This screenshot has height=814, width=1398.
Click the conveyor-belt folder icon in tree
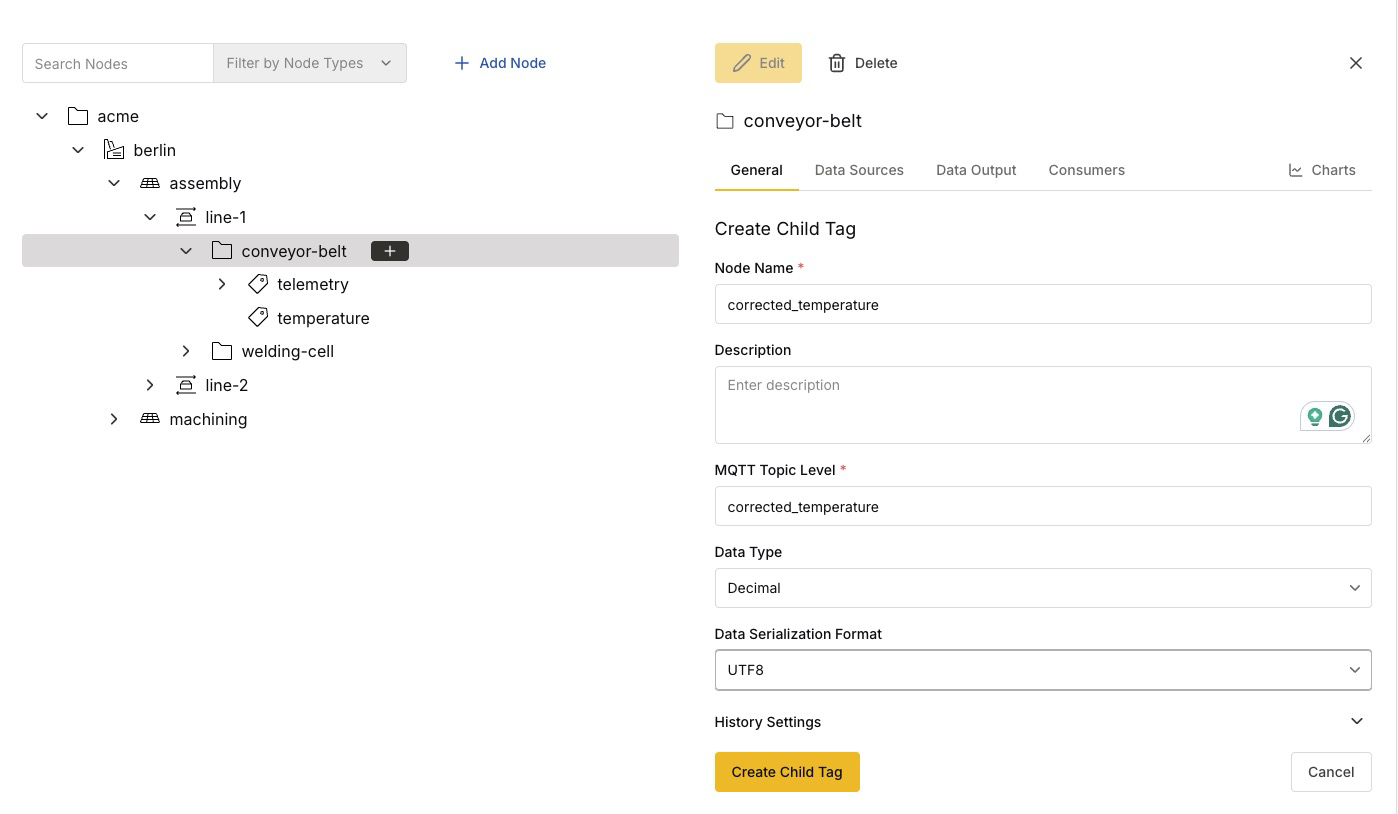tap(222, 251)
